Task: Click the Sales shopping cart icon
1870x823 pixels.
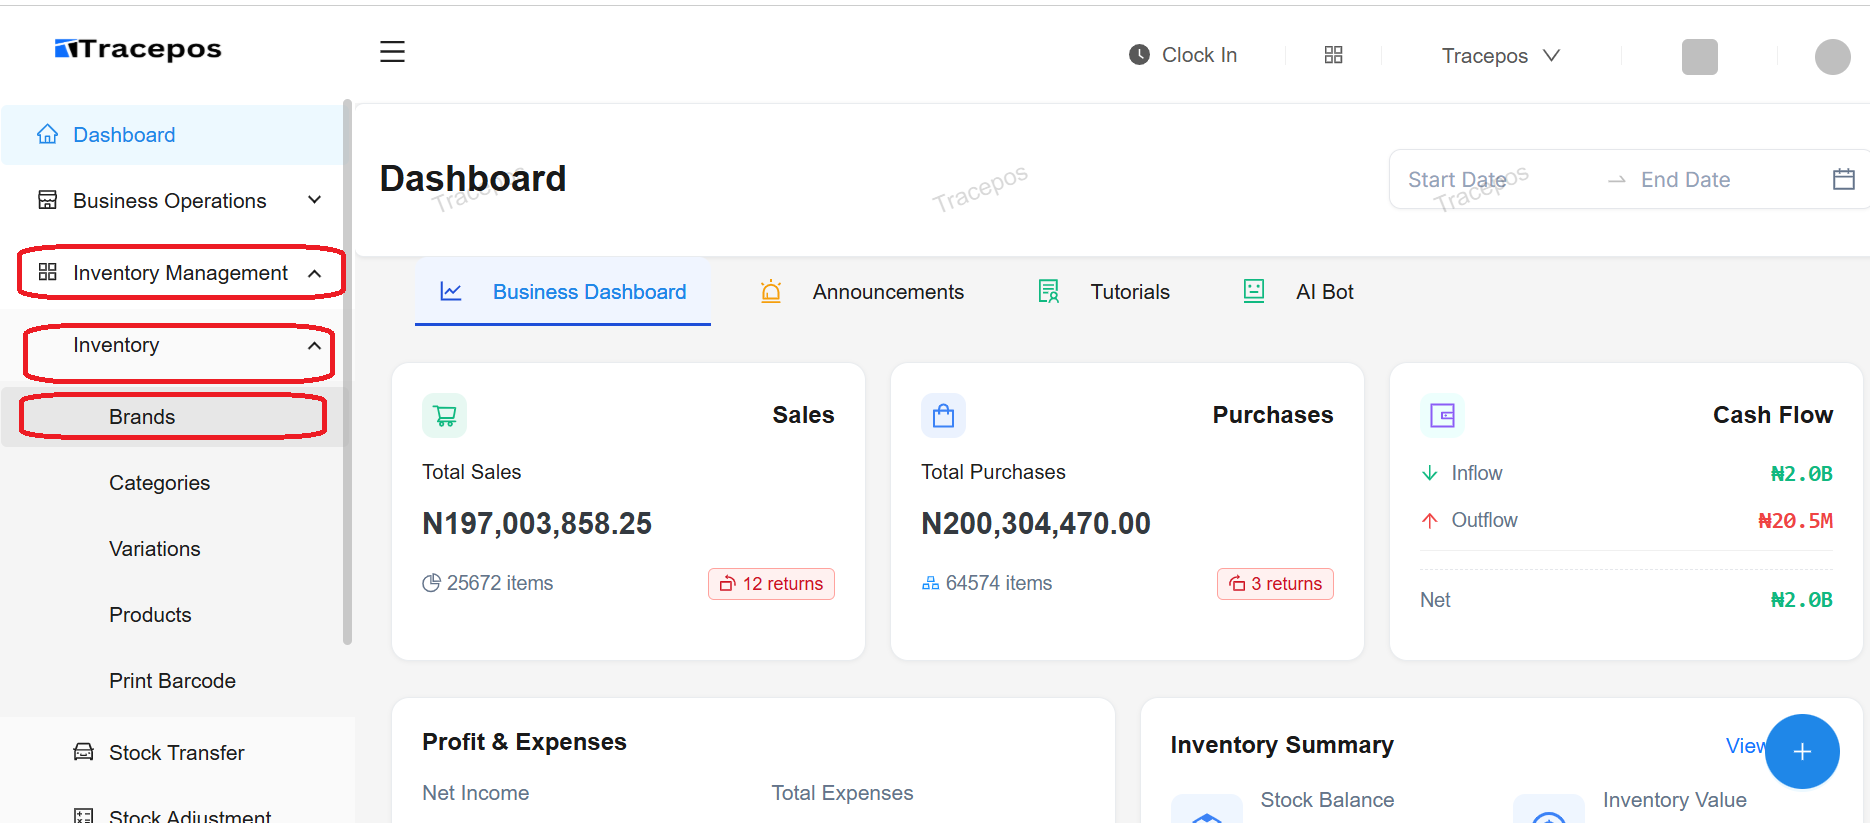Action: [445, 415]
